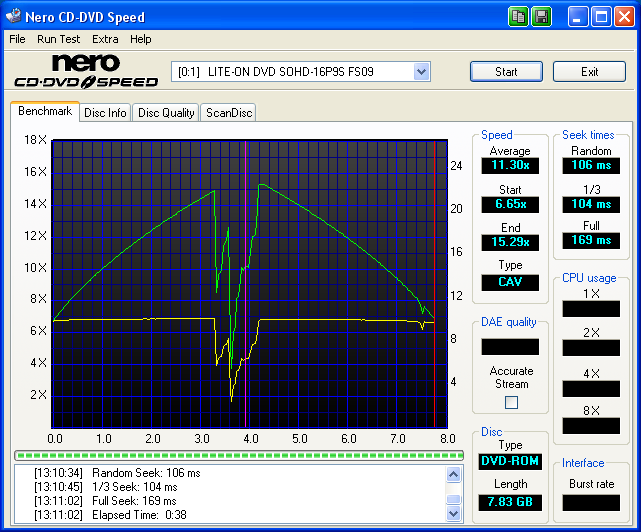Click the empty Burst rate field
Viewport: 641px width, 532px height.
click(591, 503)
